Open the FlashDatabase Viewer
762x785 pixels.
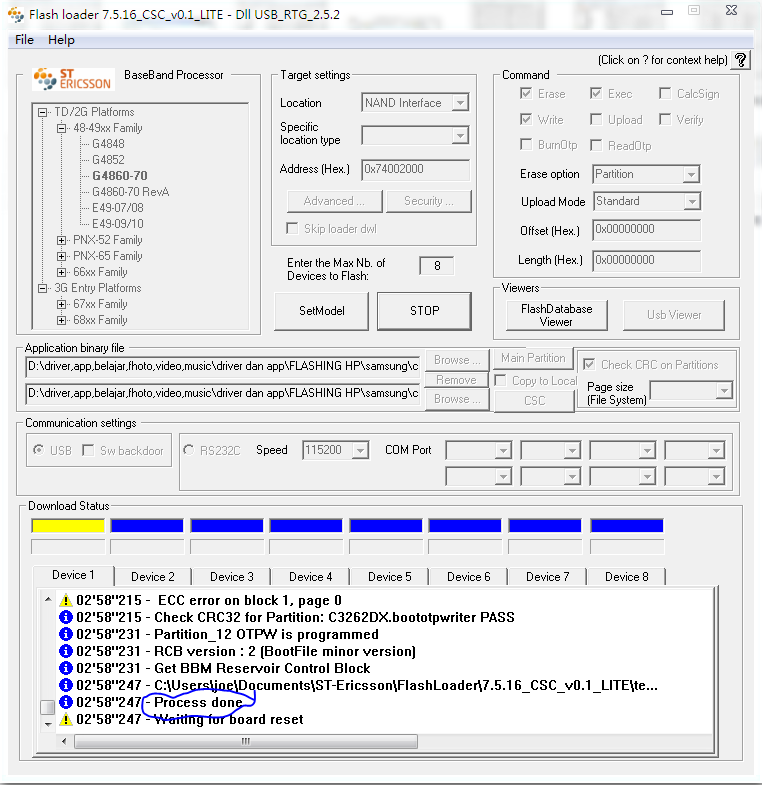[557, 315]
